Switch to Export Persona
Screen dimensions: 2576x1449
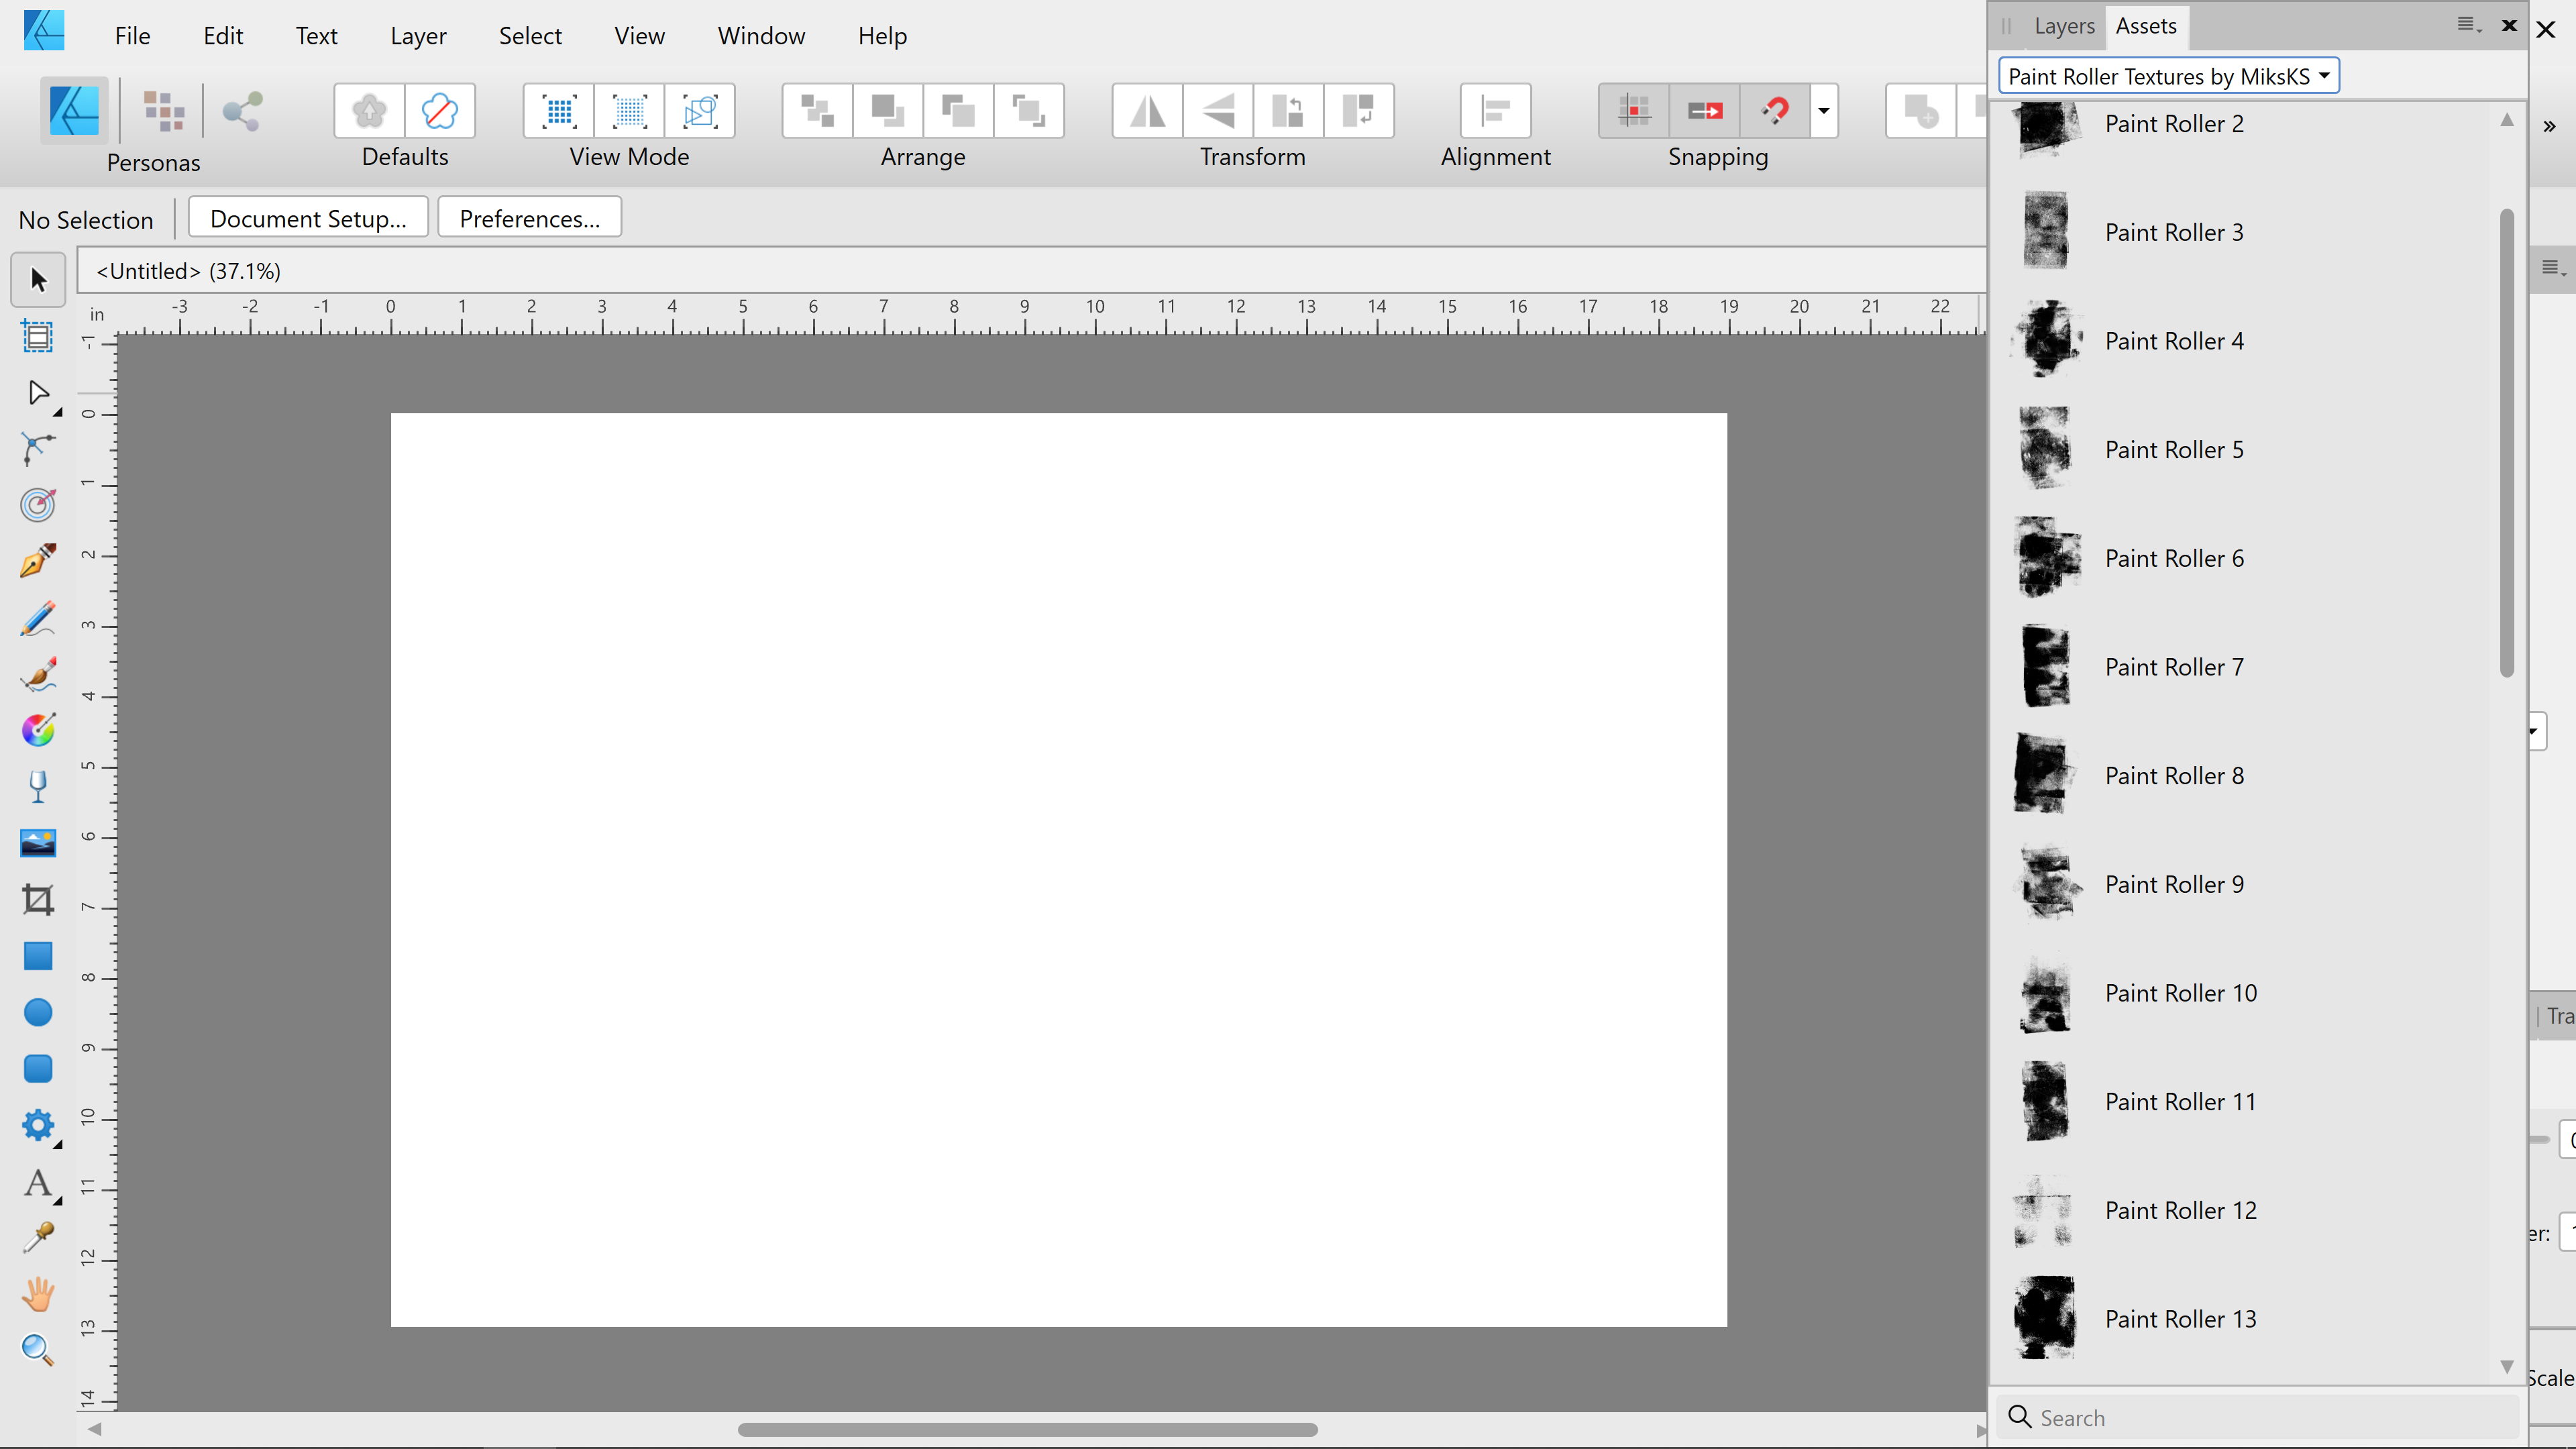pyautogui.click(x=243, y=111)
